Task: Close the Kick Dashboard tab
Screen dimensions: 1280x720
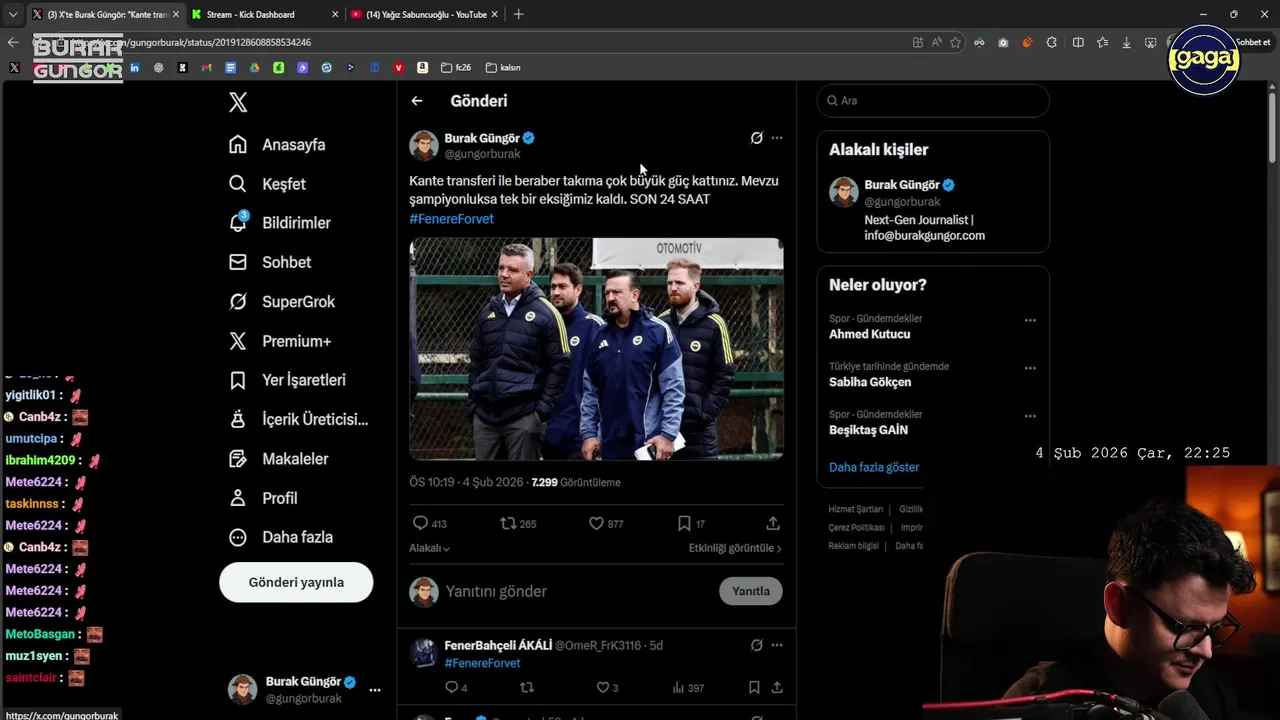Action: [x=335, y=14]
